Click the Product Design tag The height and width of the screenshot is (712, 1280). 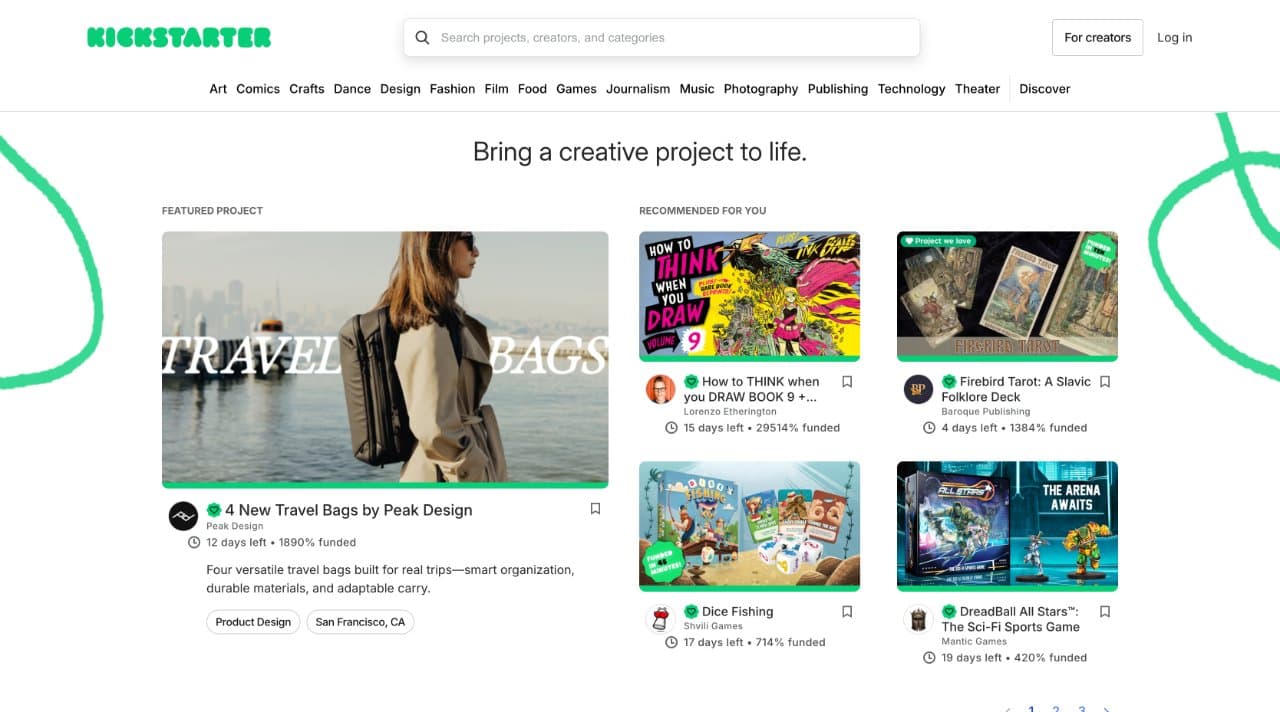[x=253, y=622]
